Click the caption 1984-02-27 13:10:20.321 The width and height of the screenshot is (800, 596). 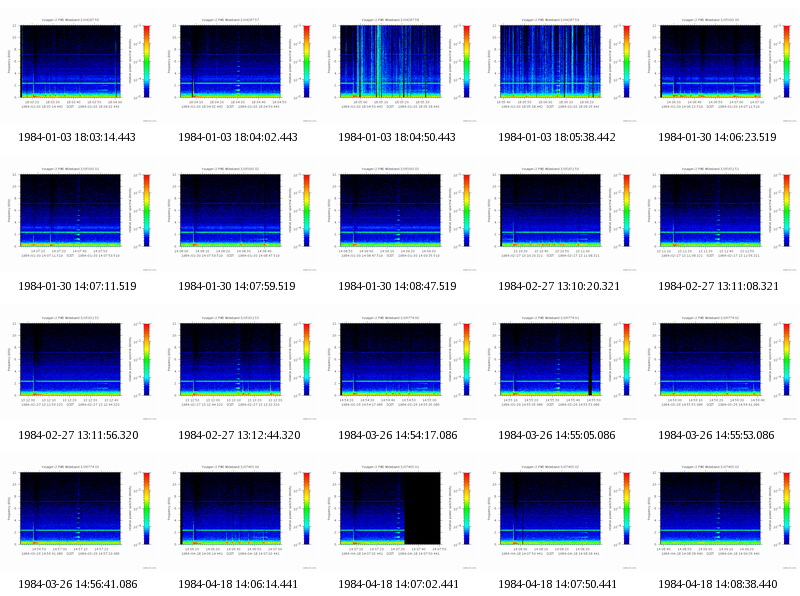click(559, 286)
